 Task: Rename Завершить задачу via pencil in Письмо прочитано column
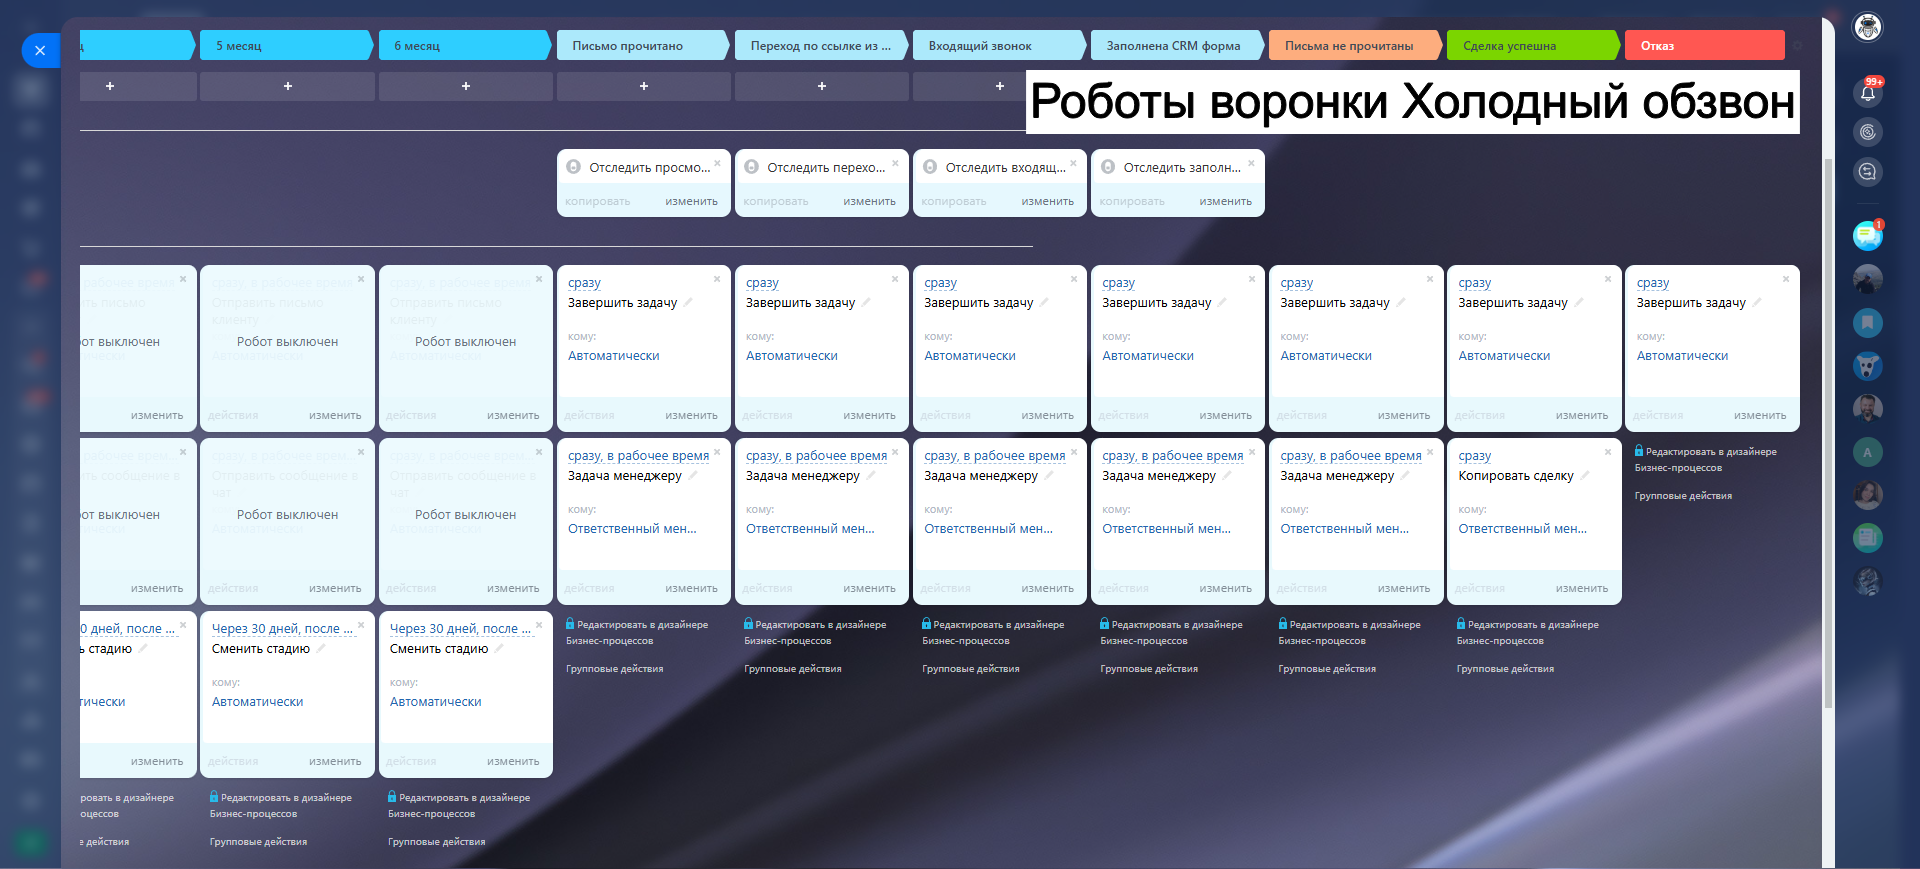click(x=688, y=302)
